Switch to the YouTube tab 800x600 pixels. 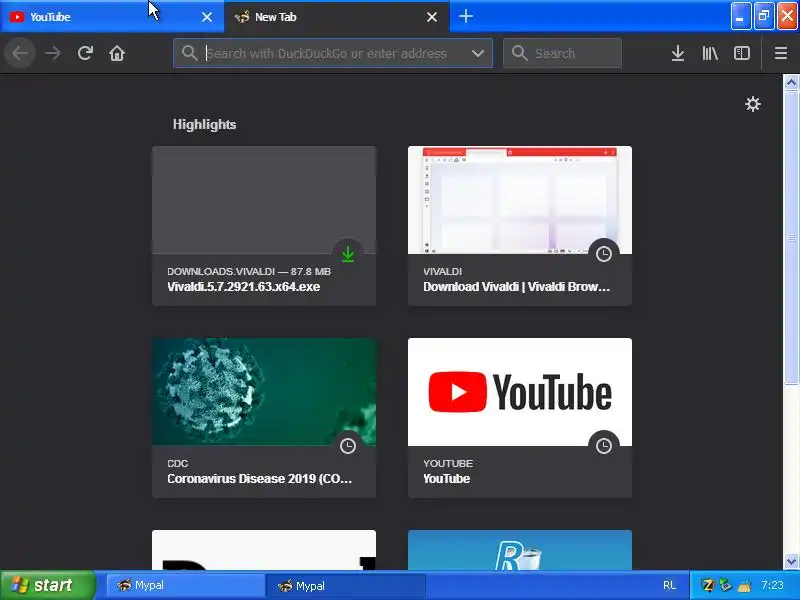[x=112, y=17]
